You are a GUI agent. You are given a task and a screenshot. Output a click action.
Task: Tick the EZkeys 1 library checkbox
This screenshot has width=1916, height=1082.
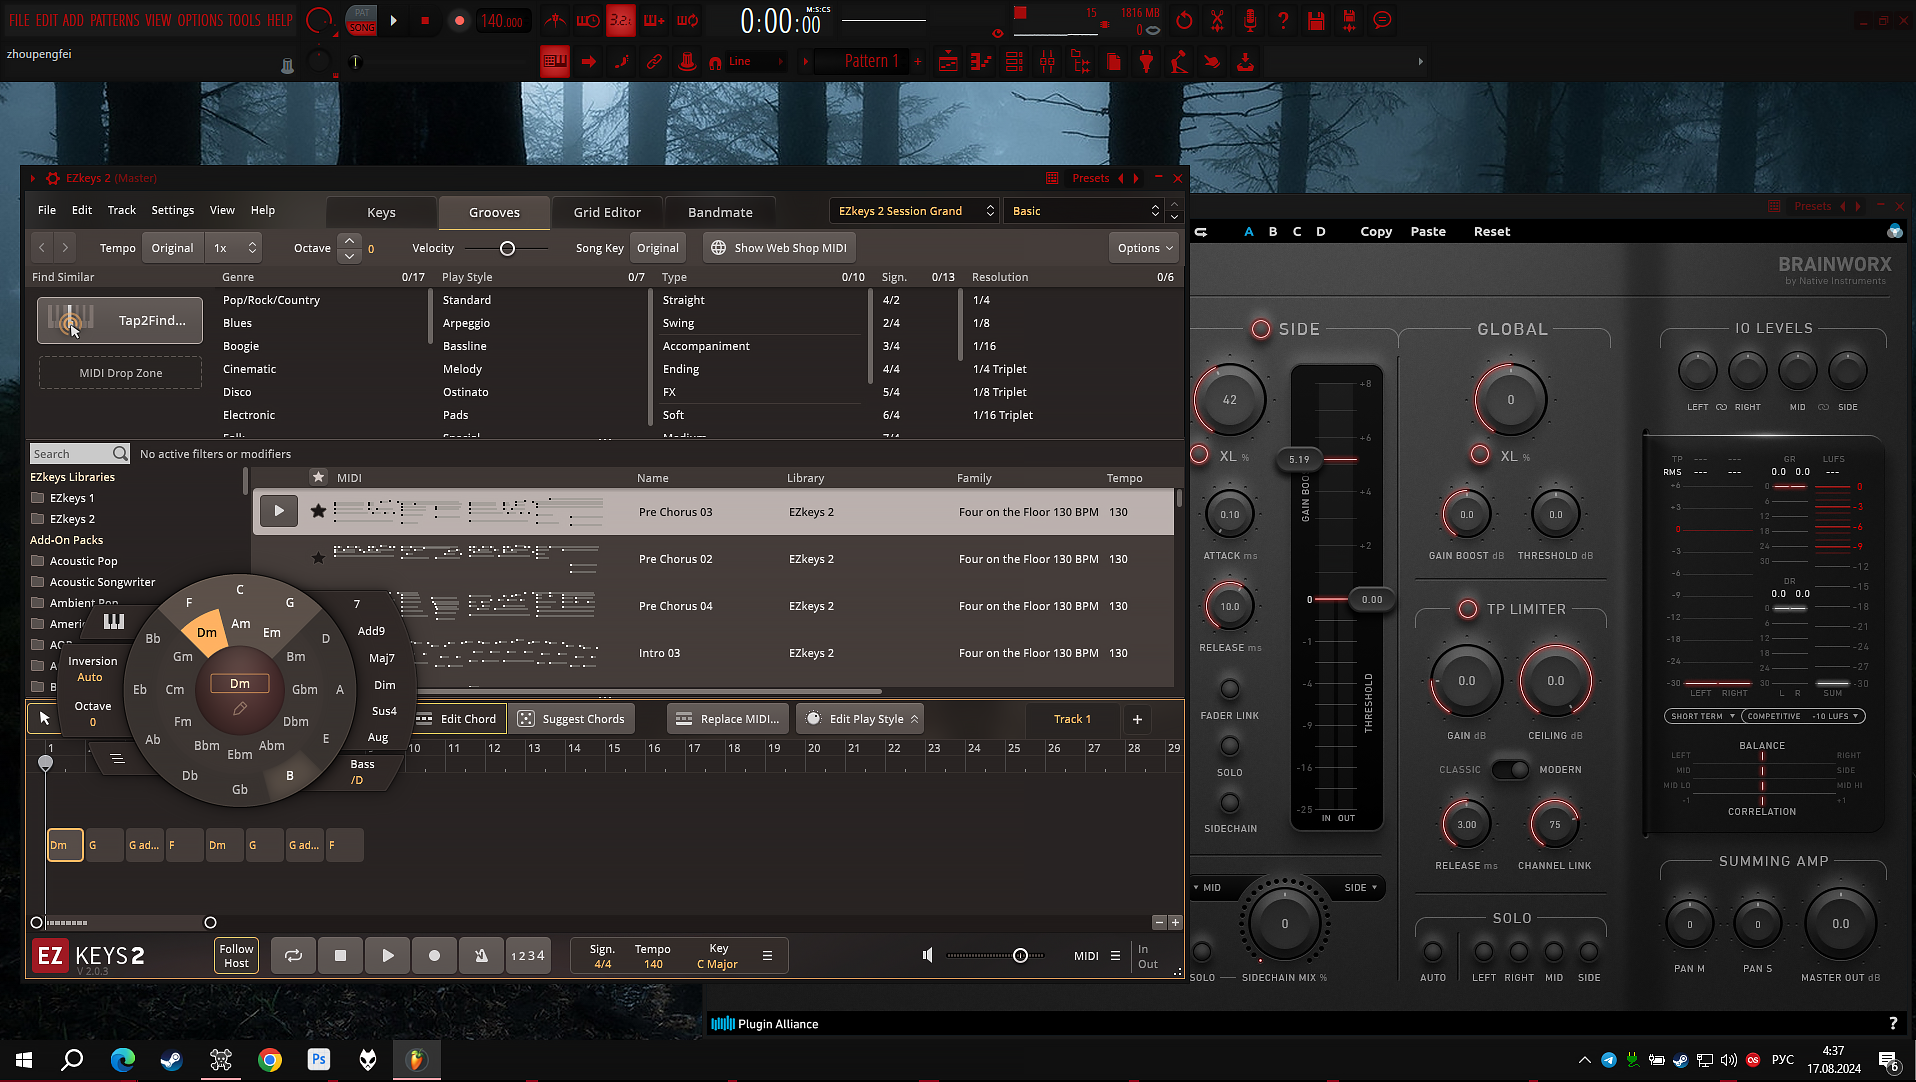click(x=38, y=498)
